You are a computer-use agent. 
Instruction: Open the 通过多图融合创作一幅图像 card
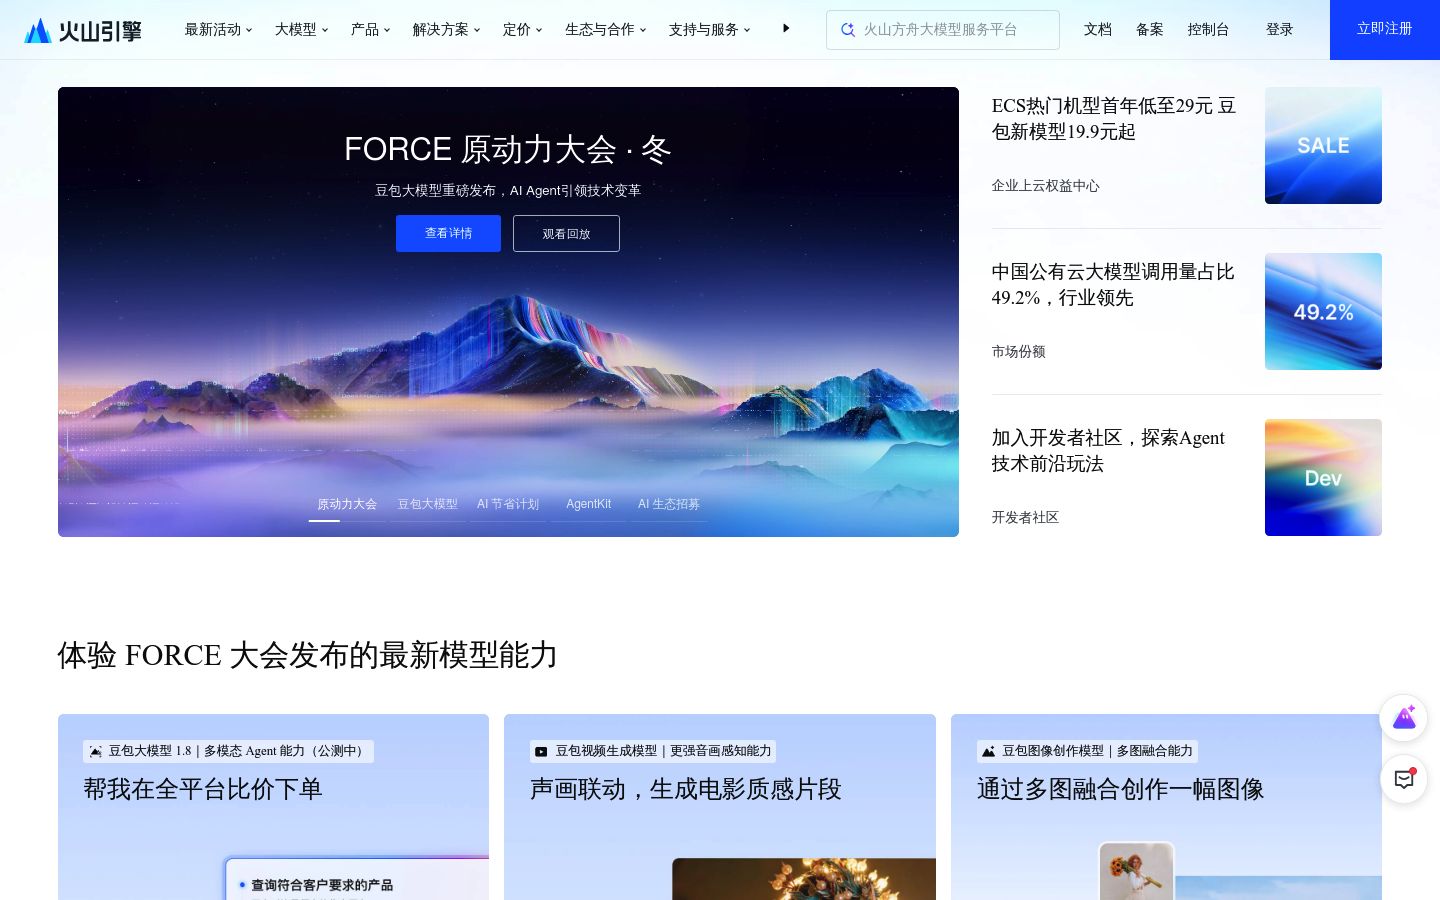[x=1166, y=807]
